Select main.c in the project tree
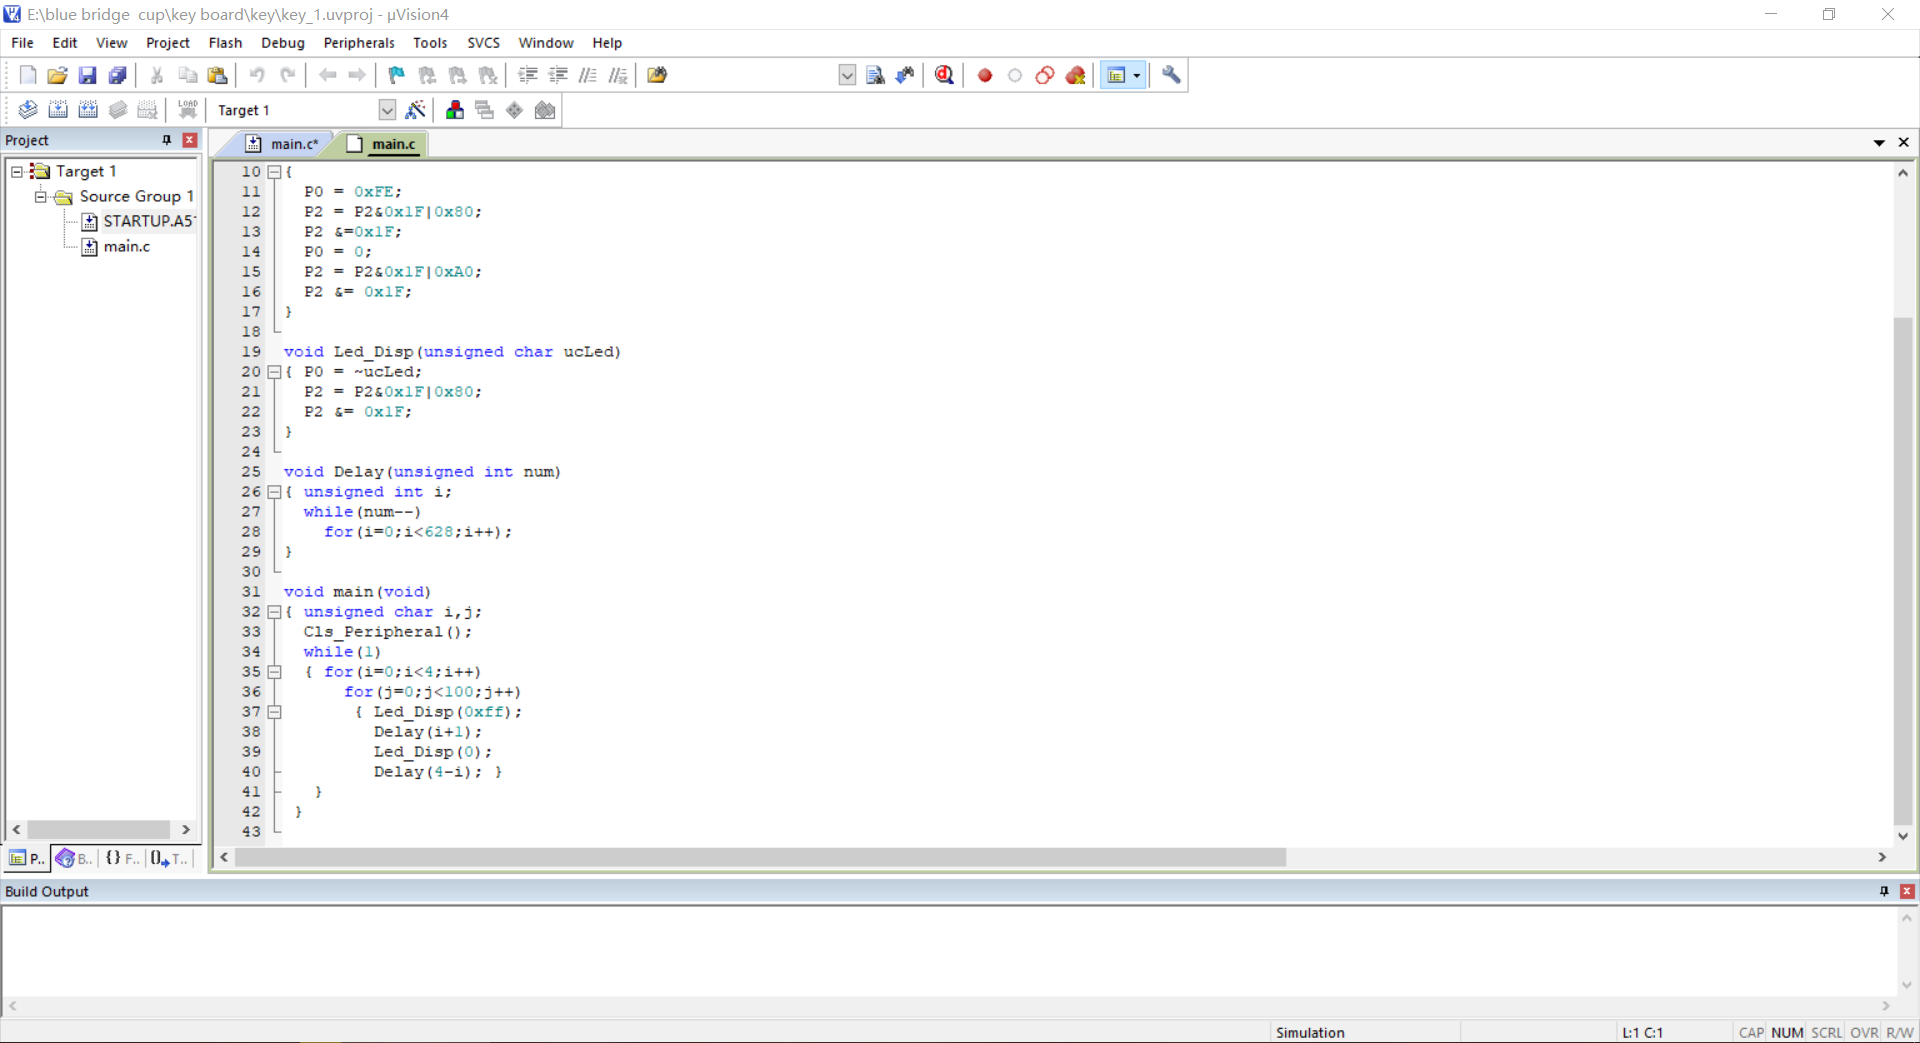1920x1043 pixels. tap(127, 246)
